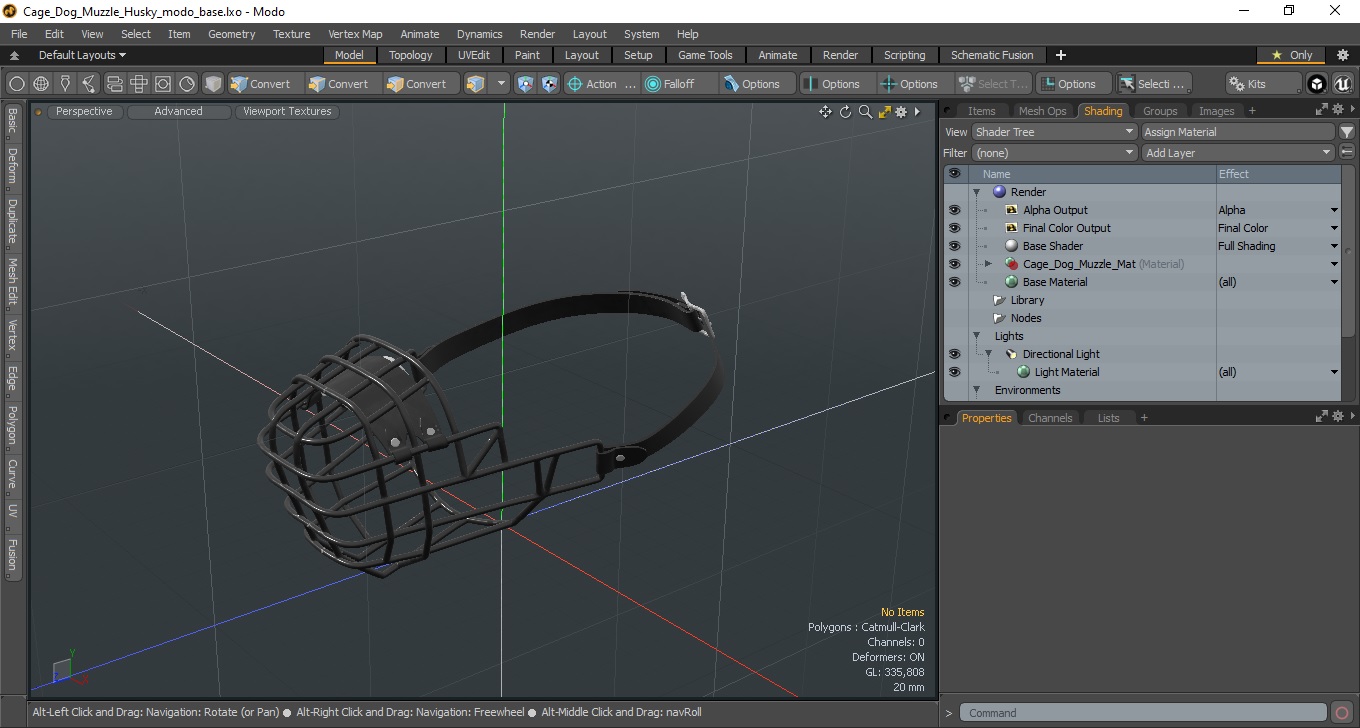
Task: Toggle the Falloff option
Action: [x=680, y=84]
